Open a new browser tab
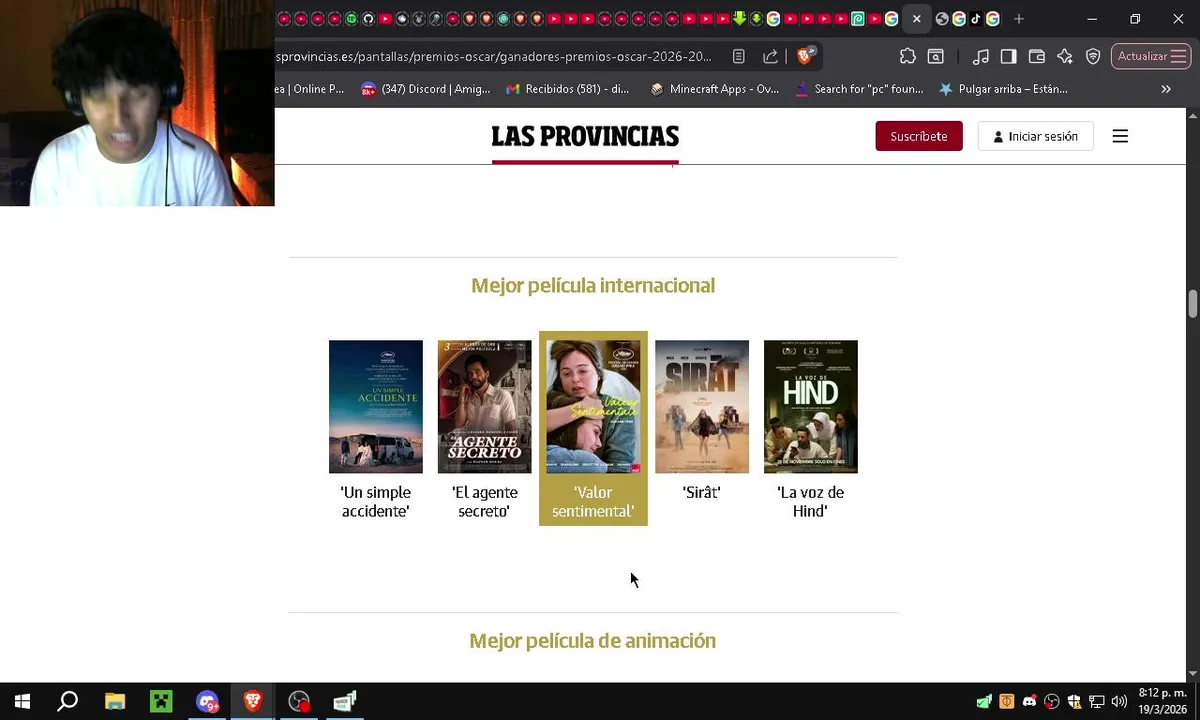 tap(1019, 19)
